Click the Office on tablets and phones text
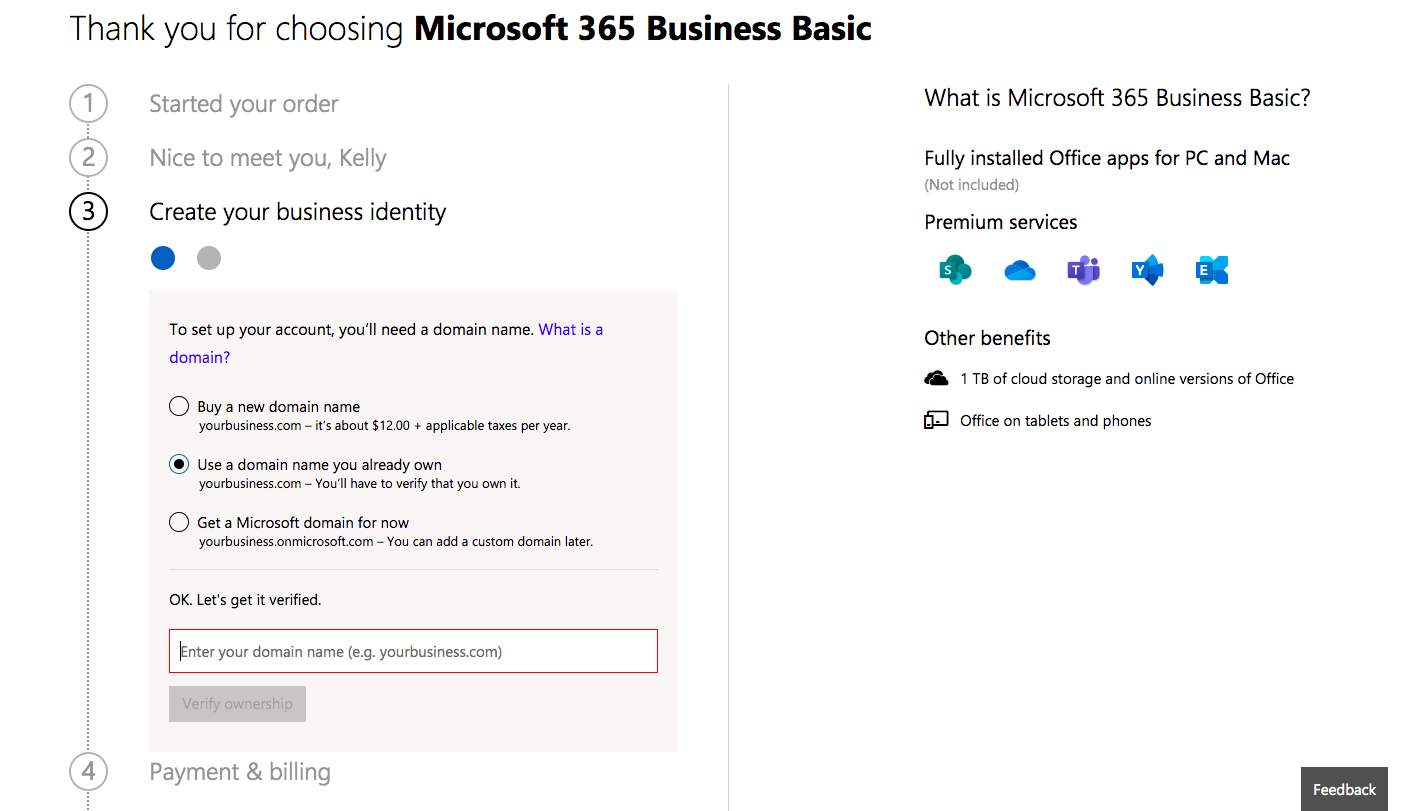 (1055, 421)
